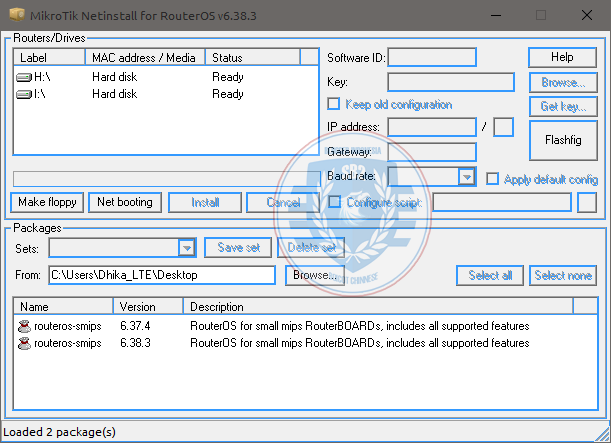Click the routeros-smips 6.38.3 package icon
Screen dimensions: 611x443
point(24,343)
